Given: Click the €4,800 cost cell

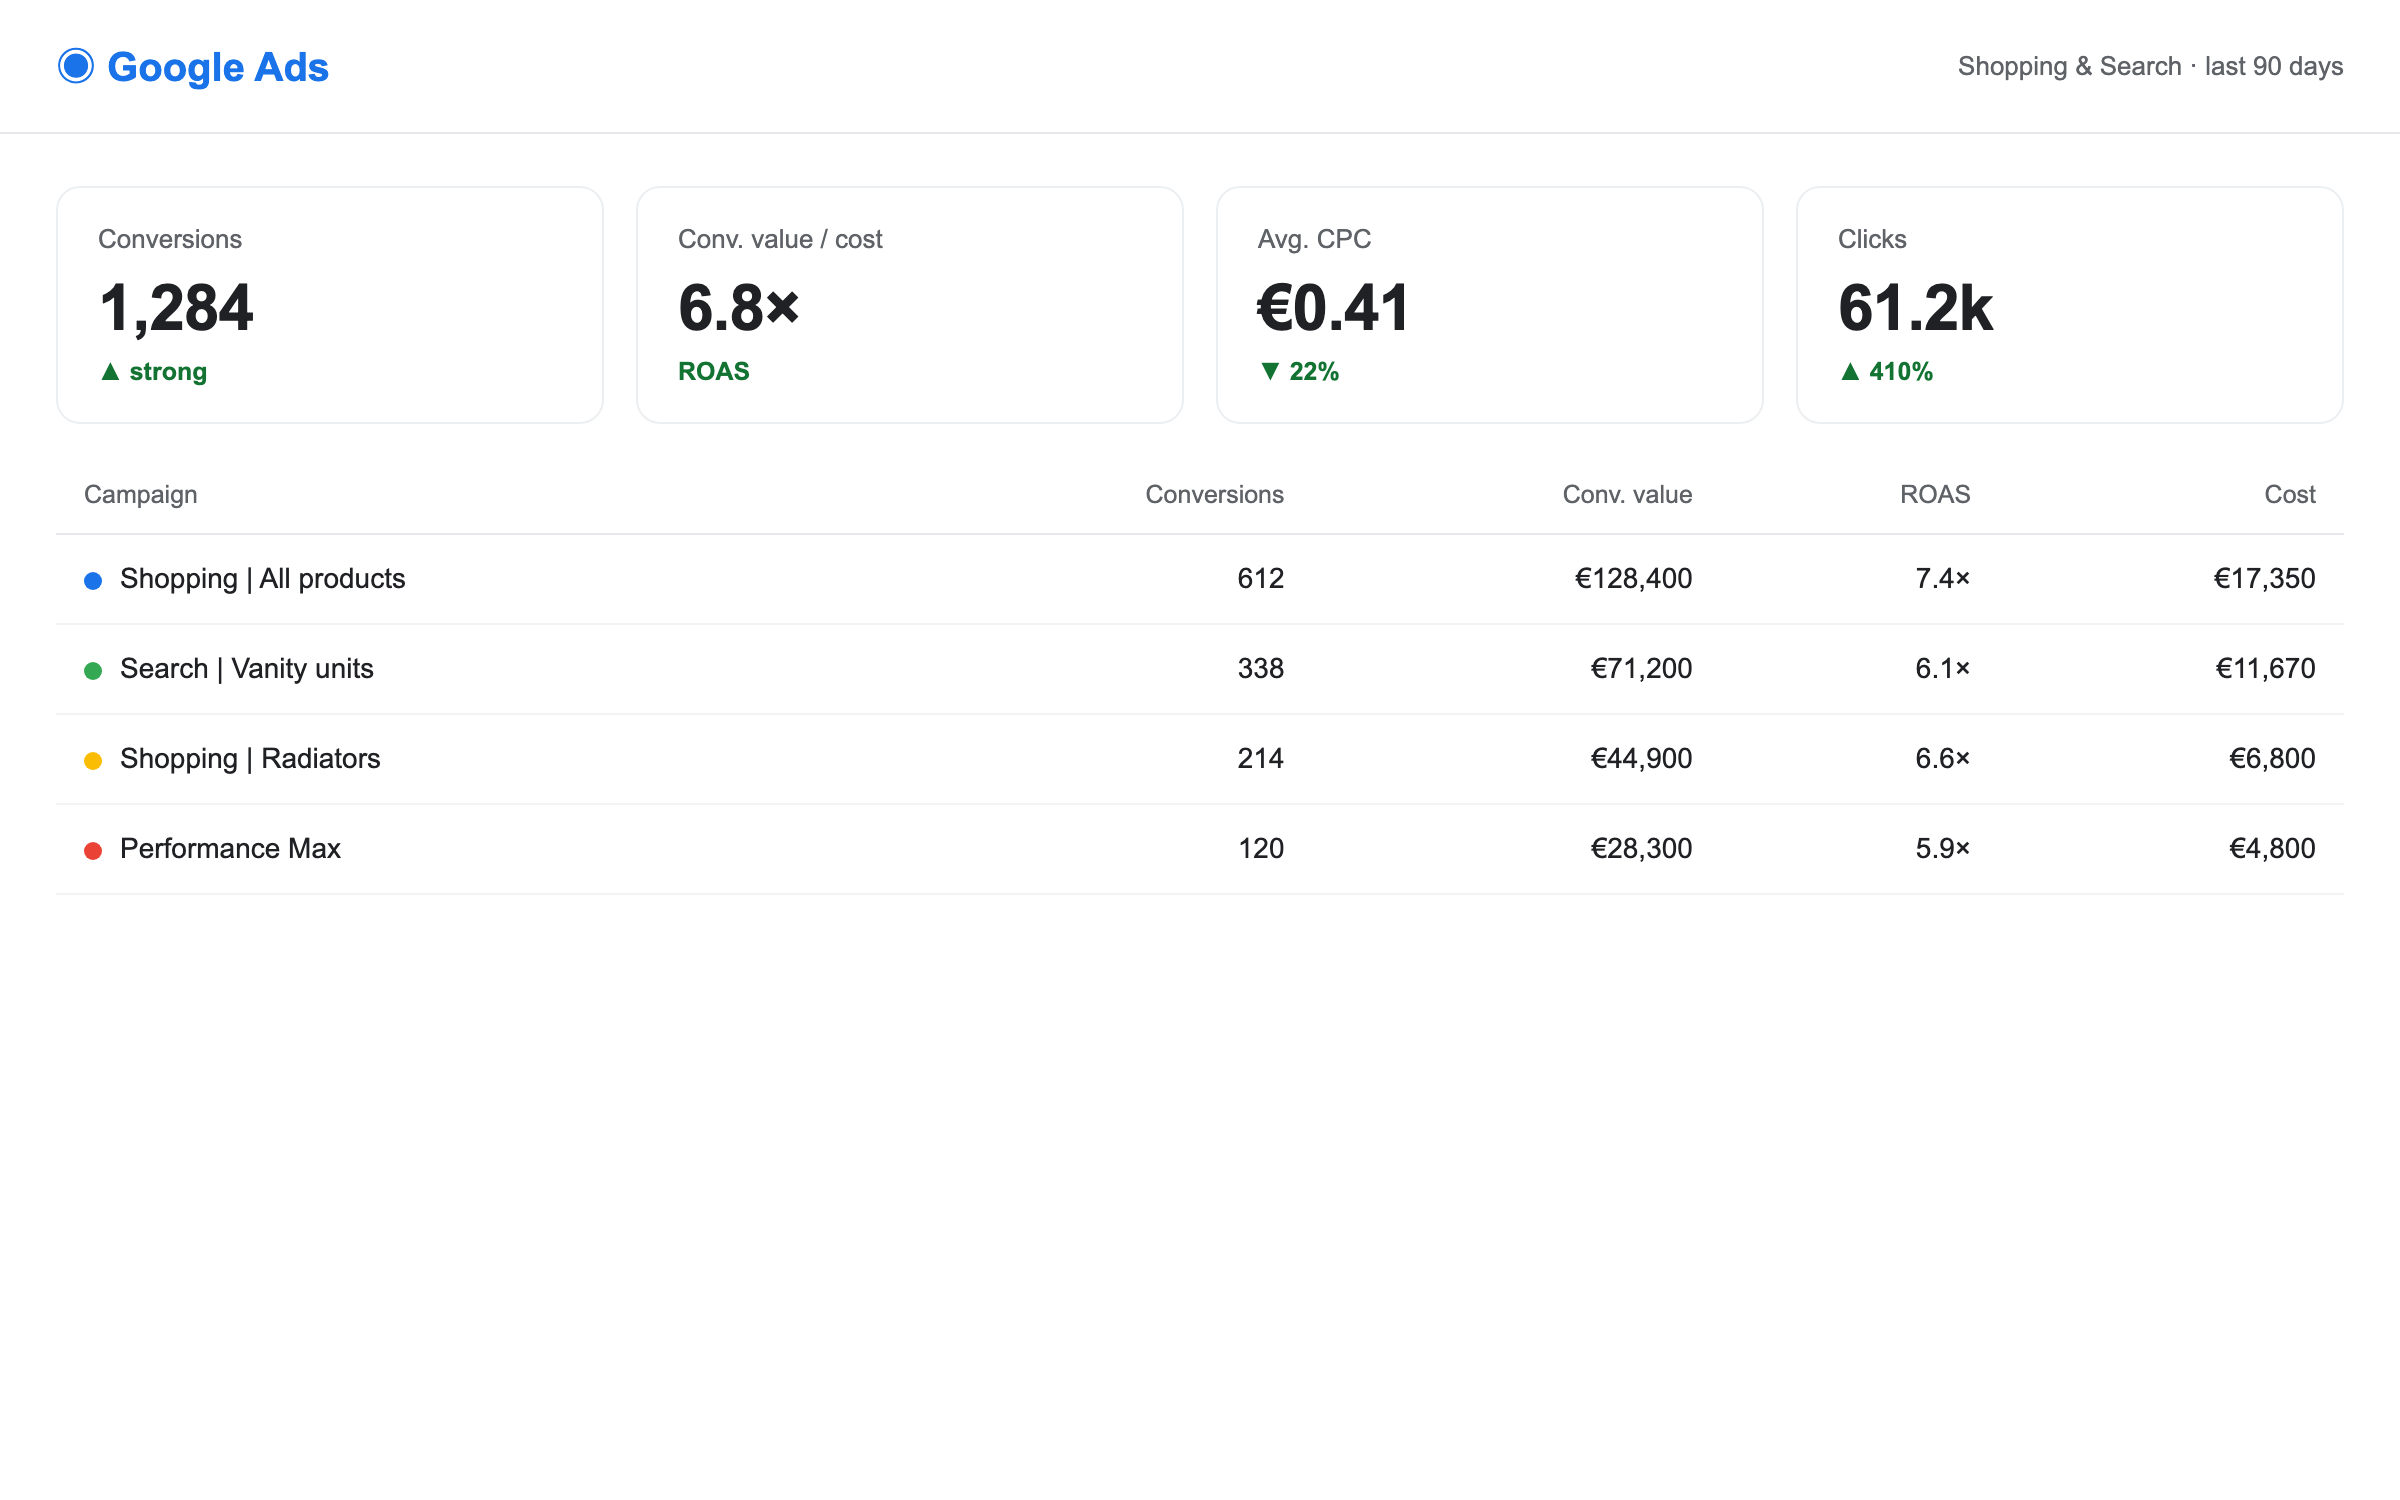Looking at the screenshot, I should [2272, 848].
